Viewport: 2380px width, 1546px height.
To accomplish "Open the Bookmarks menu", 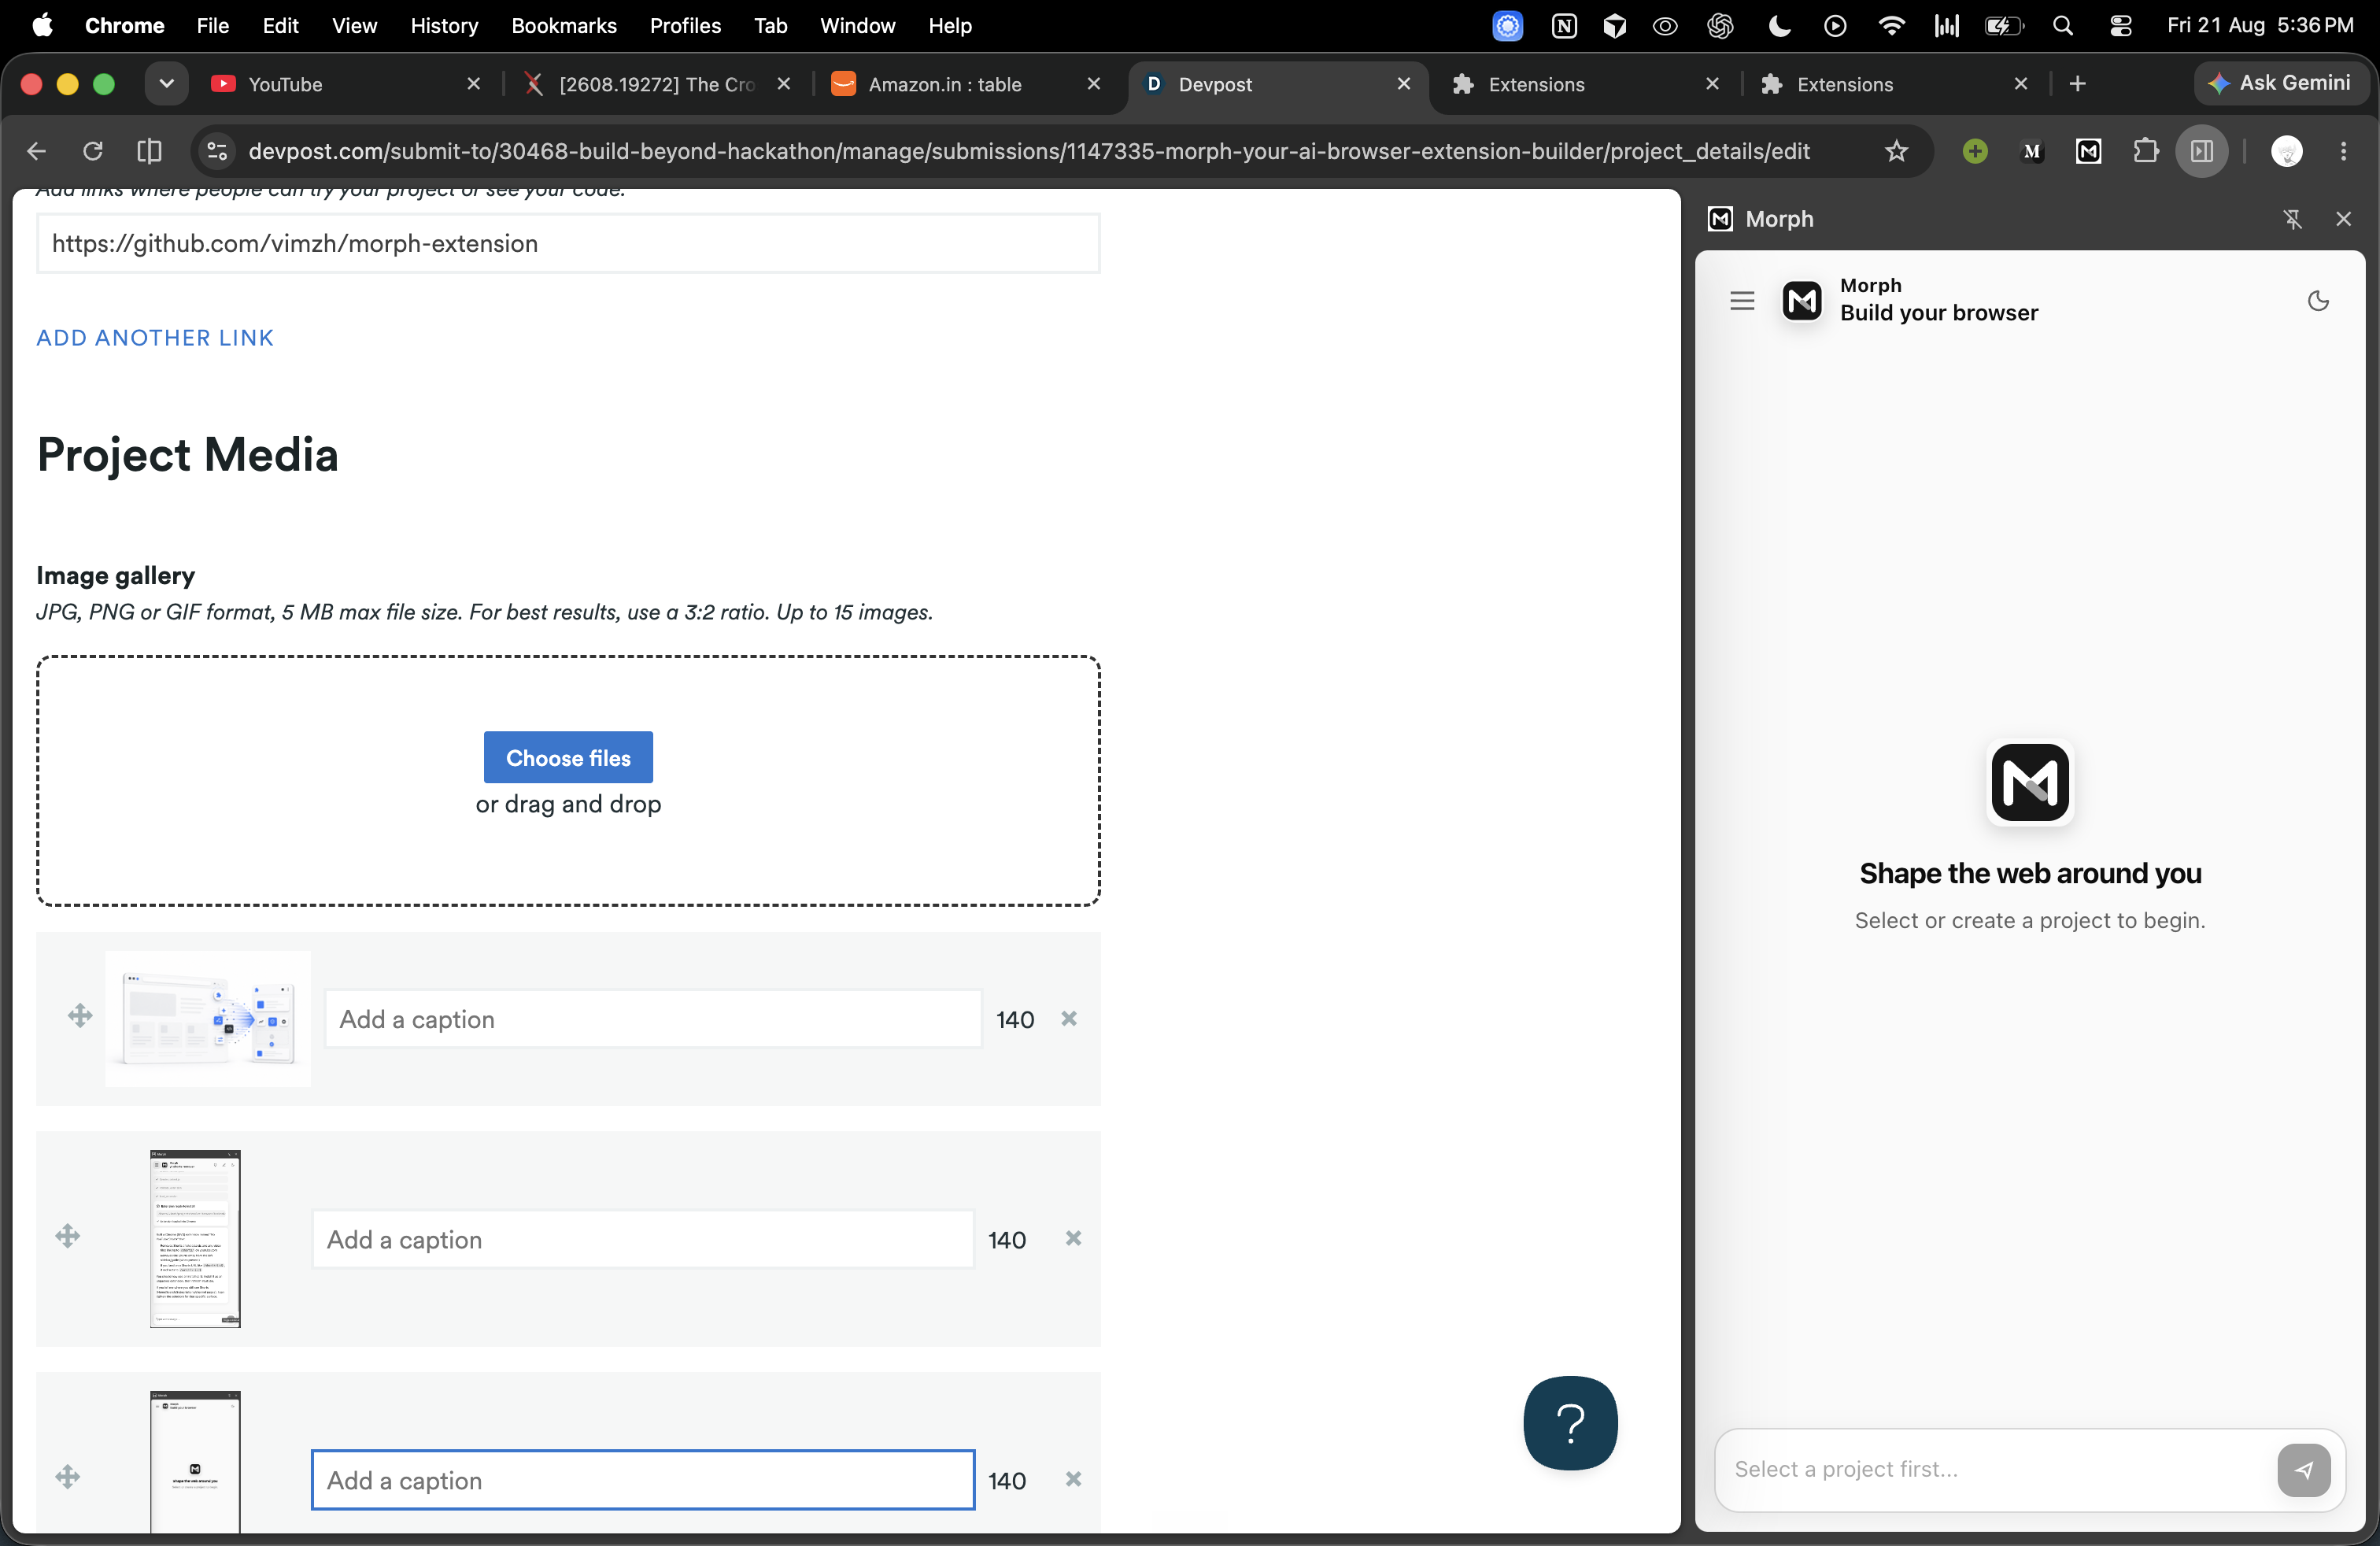I will [564, 26].
